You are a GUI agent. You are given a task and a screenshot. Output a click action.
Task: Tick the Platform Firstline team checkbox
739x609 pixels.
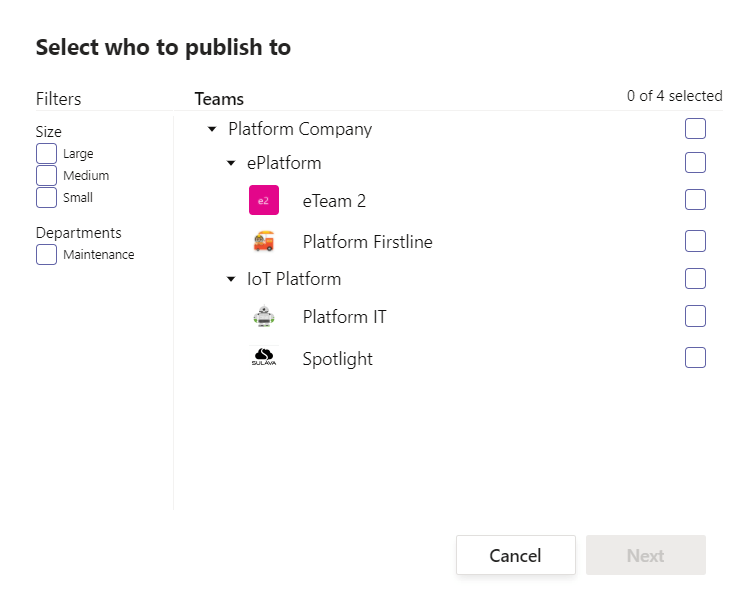tap(695, 241)
